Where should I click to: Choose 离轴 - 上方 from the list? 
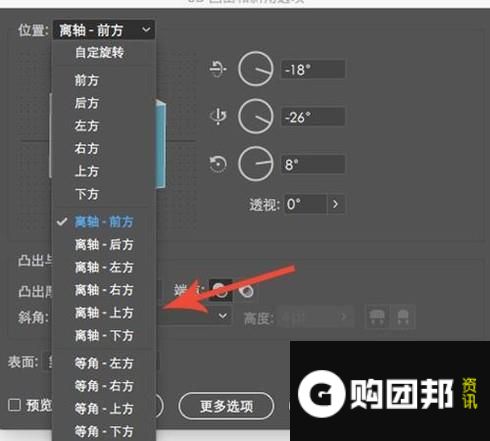pos(104,313)
